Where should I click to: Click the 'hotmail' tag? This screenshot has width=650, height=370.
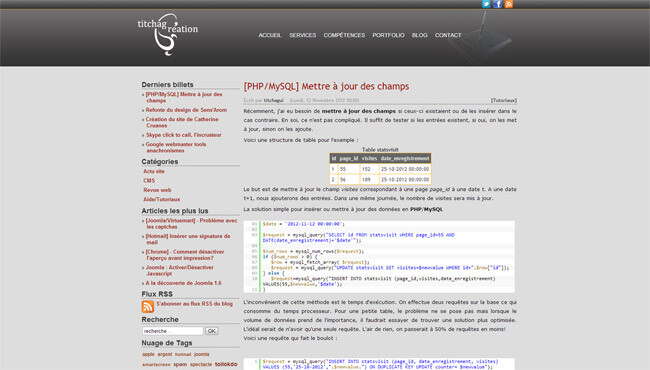point(183,354)
